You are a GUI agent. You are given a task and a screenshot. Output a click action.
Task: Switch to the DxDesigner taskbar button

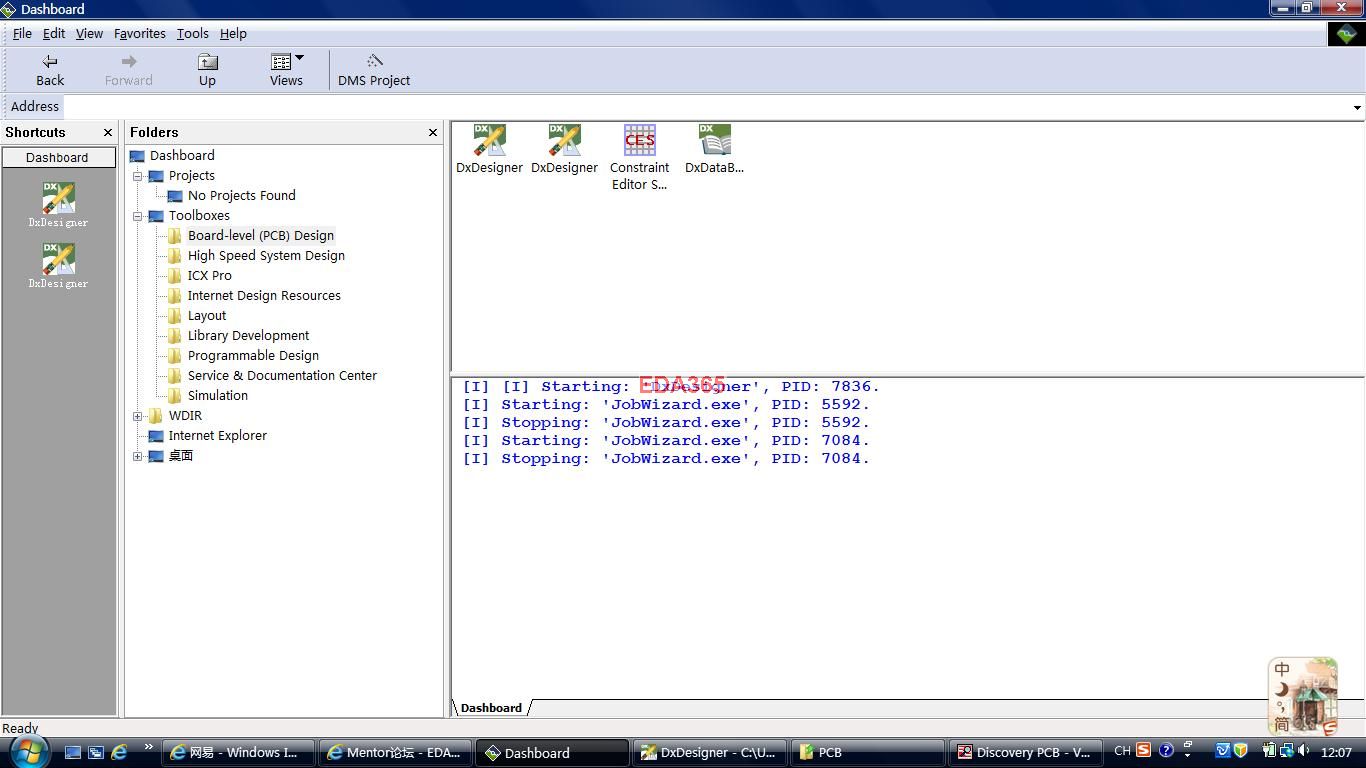(x=710, y=753)
